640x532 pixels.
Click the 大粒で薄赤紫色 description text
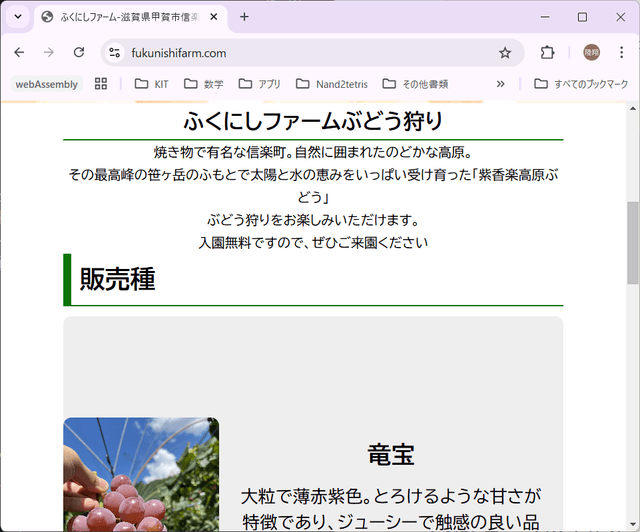point(391,509)
